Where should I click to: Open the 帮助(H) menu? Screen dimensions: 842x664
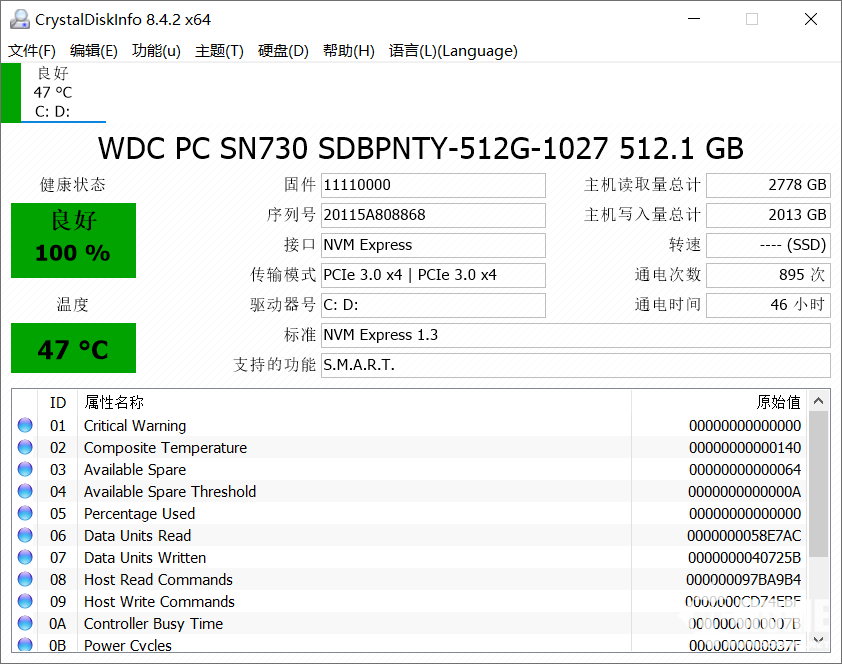click(x=349, y=51)
